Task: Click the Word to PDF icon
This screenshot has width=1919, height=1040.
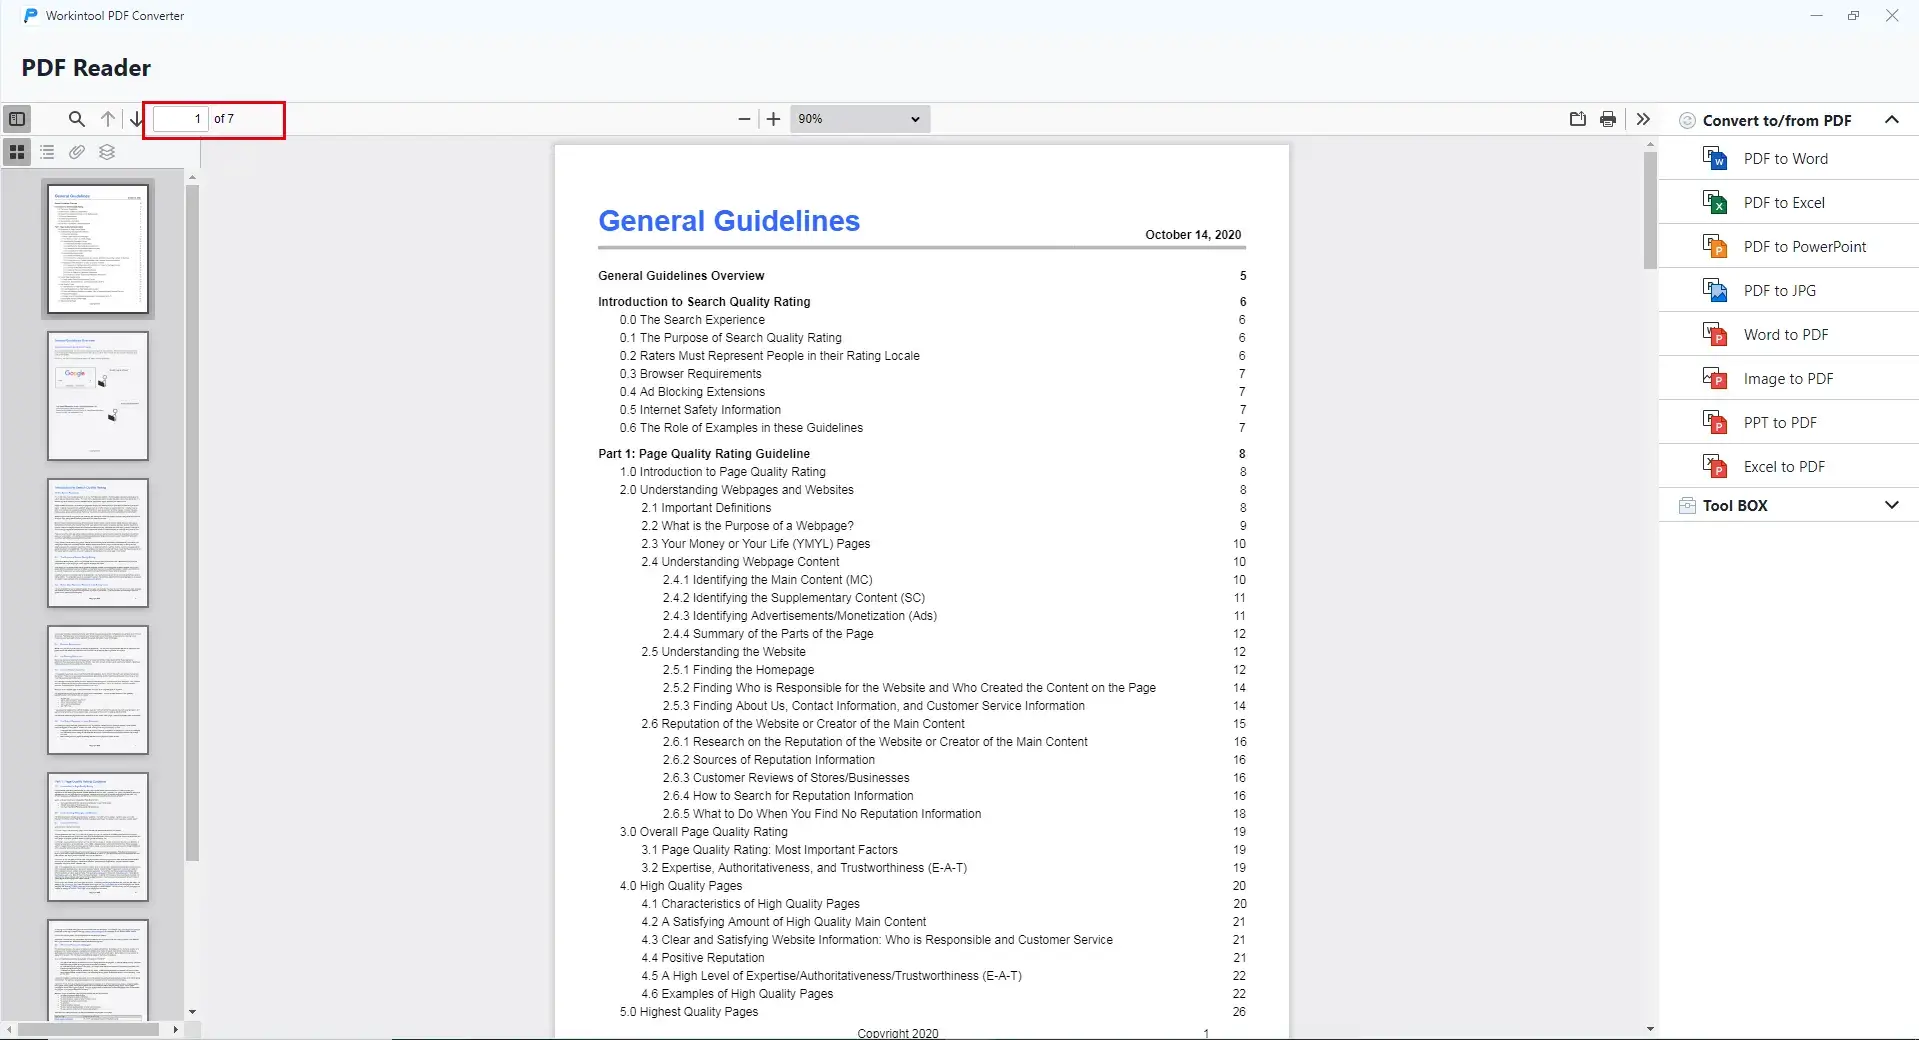Action: (x=1715, y=334)
